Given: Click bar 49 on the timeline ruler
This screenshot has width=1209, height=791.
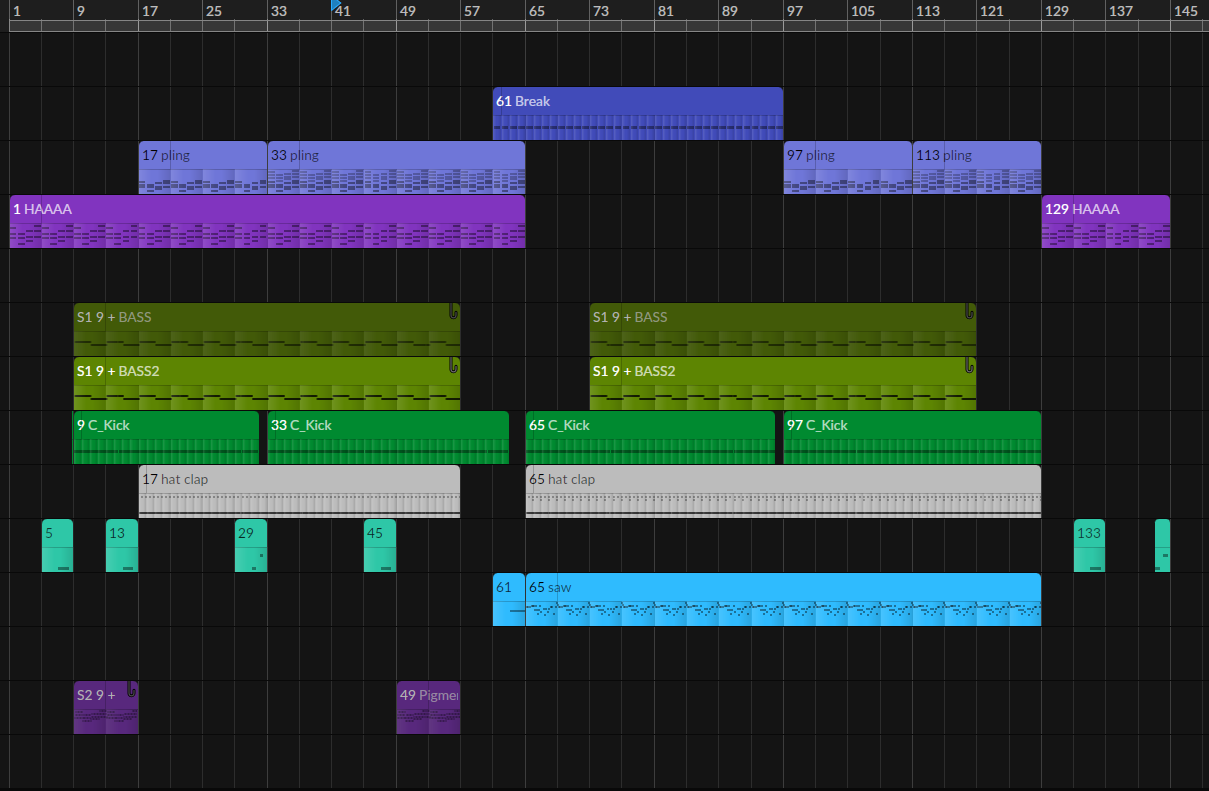Looking at the screenshot, I should pyautogui.click(x=407, y=11).
